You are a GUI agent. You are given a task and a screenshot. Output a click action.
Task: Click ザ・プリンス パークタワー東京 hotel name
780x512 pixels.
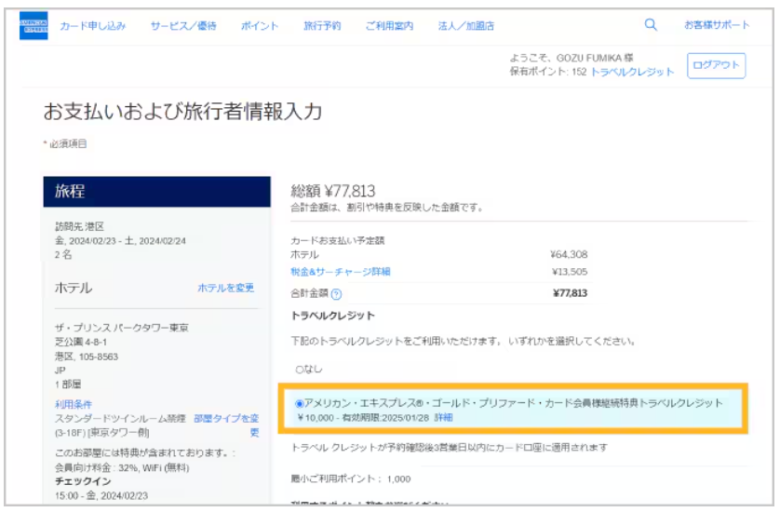122,328
